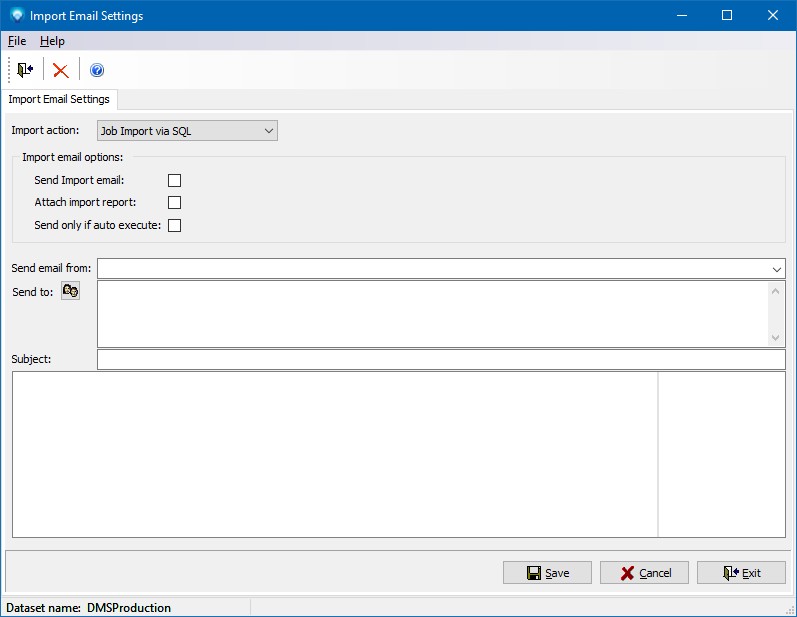Screen dimensions: 797x617
Task: Select the Import Email Settings tab
Action: click(59, 99)
